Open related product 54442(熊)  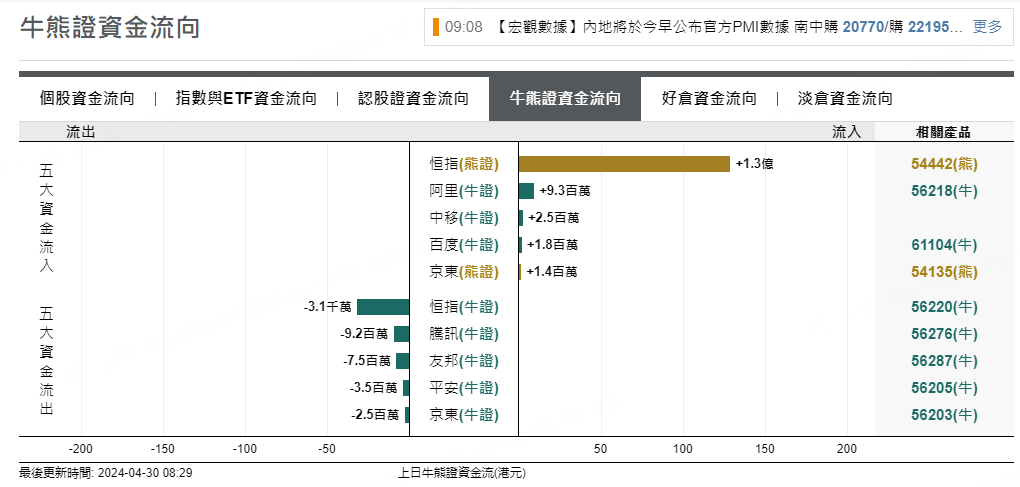[x=945, y=165]
